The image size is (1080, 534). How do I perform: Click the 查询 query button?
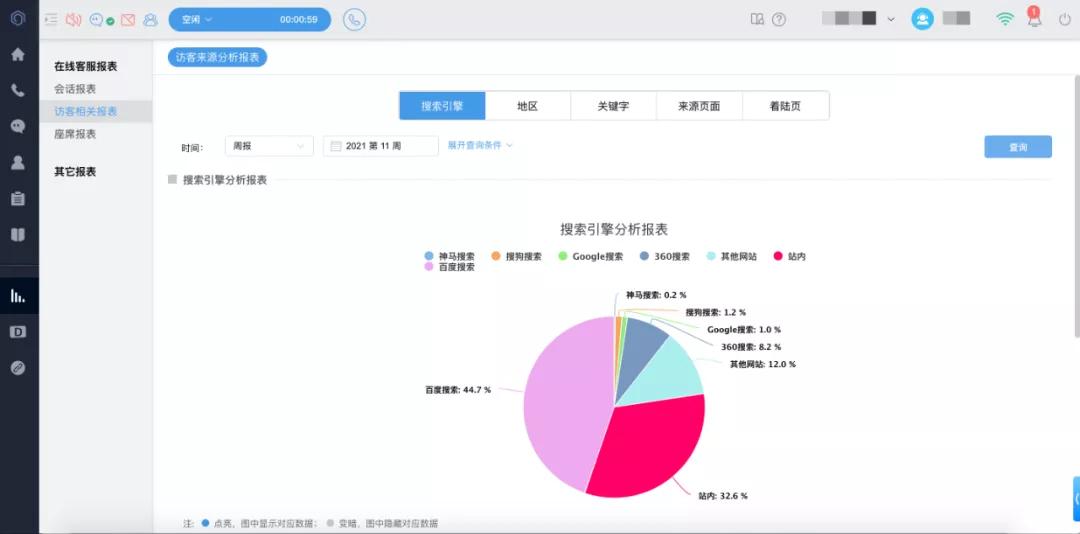[x=1018, y=147]
